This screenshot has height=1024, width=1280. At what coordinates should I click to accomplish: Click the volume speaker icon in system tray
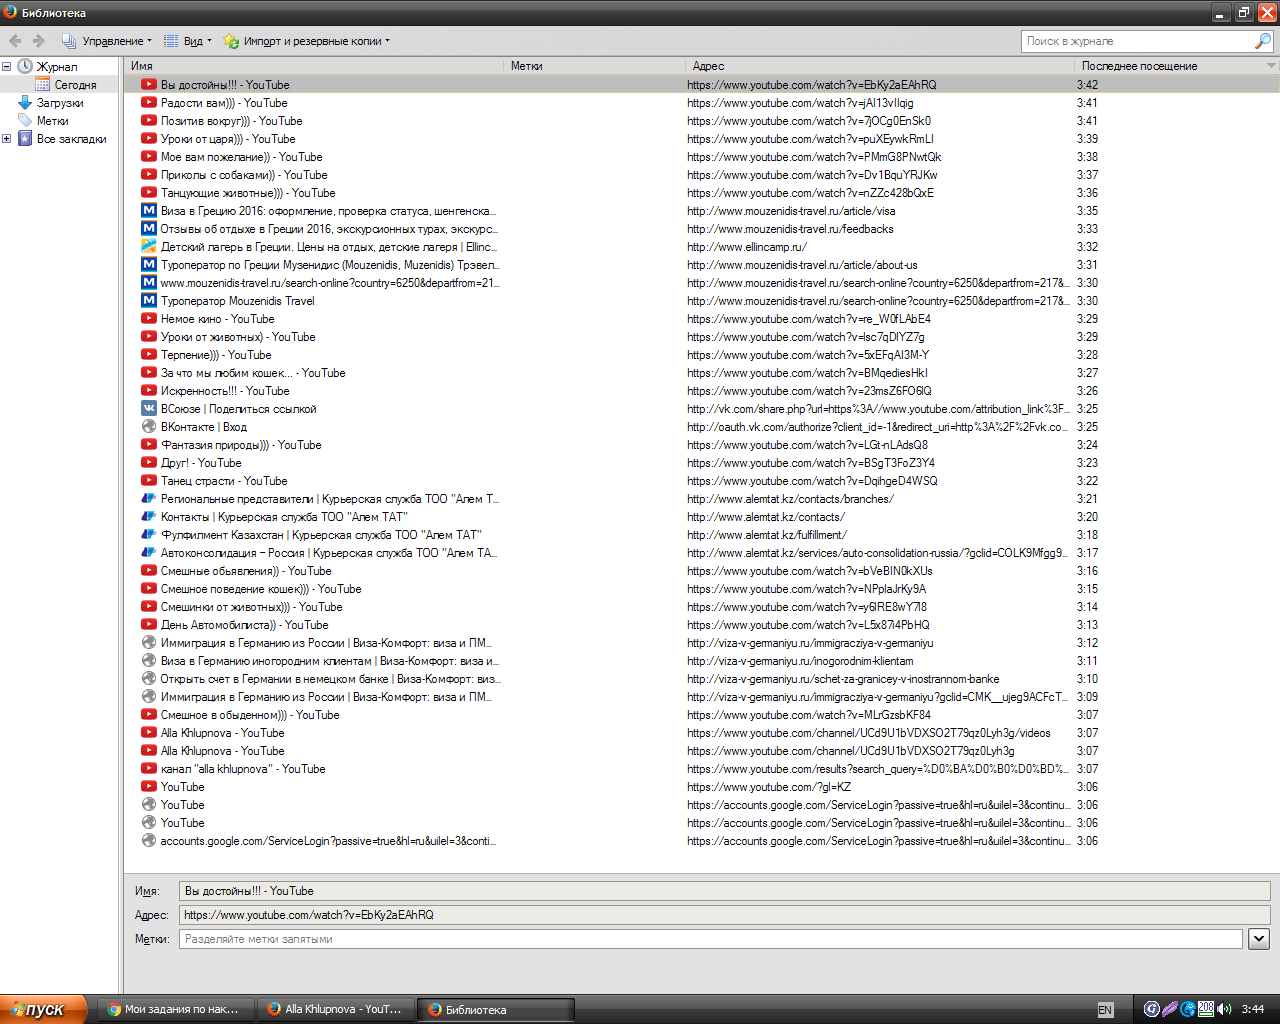[x=1224, y=1009]
